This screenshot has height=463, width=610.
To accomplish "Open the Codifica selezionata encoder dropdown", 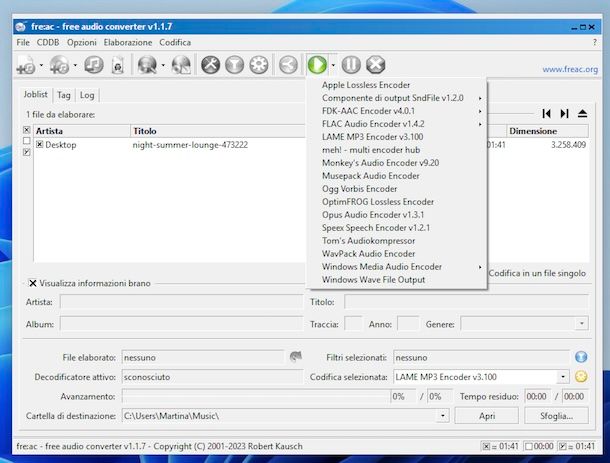I will (x=563, y=377).
